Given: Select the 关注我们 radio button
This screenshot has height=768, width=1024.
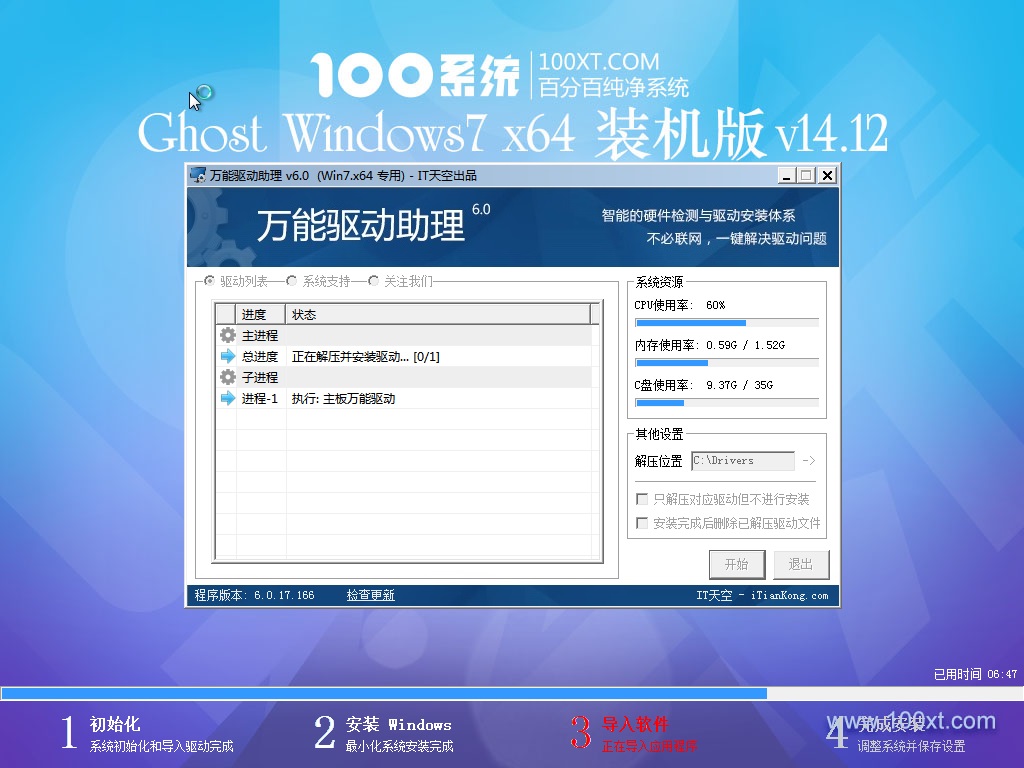Looking at the screenshot, I should point(374,281).
